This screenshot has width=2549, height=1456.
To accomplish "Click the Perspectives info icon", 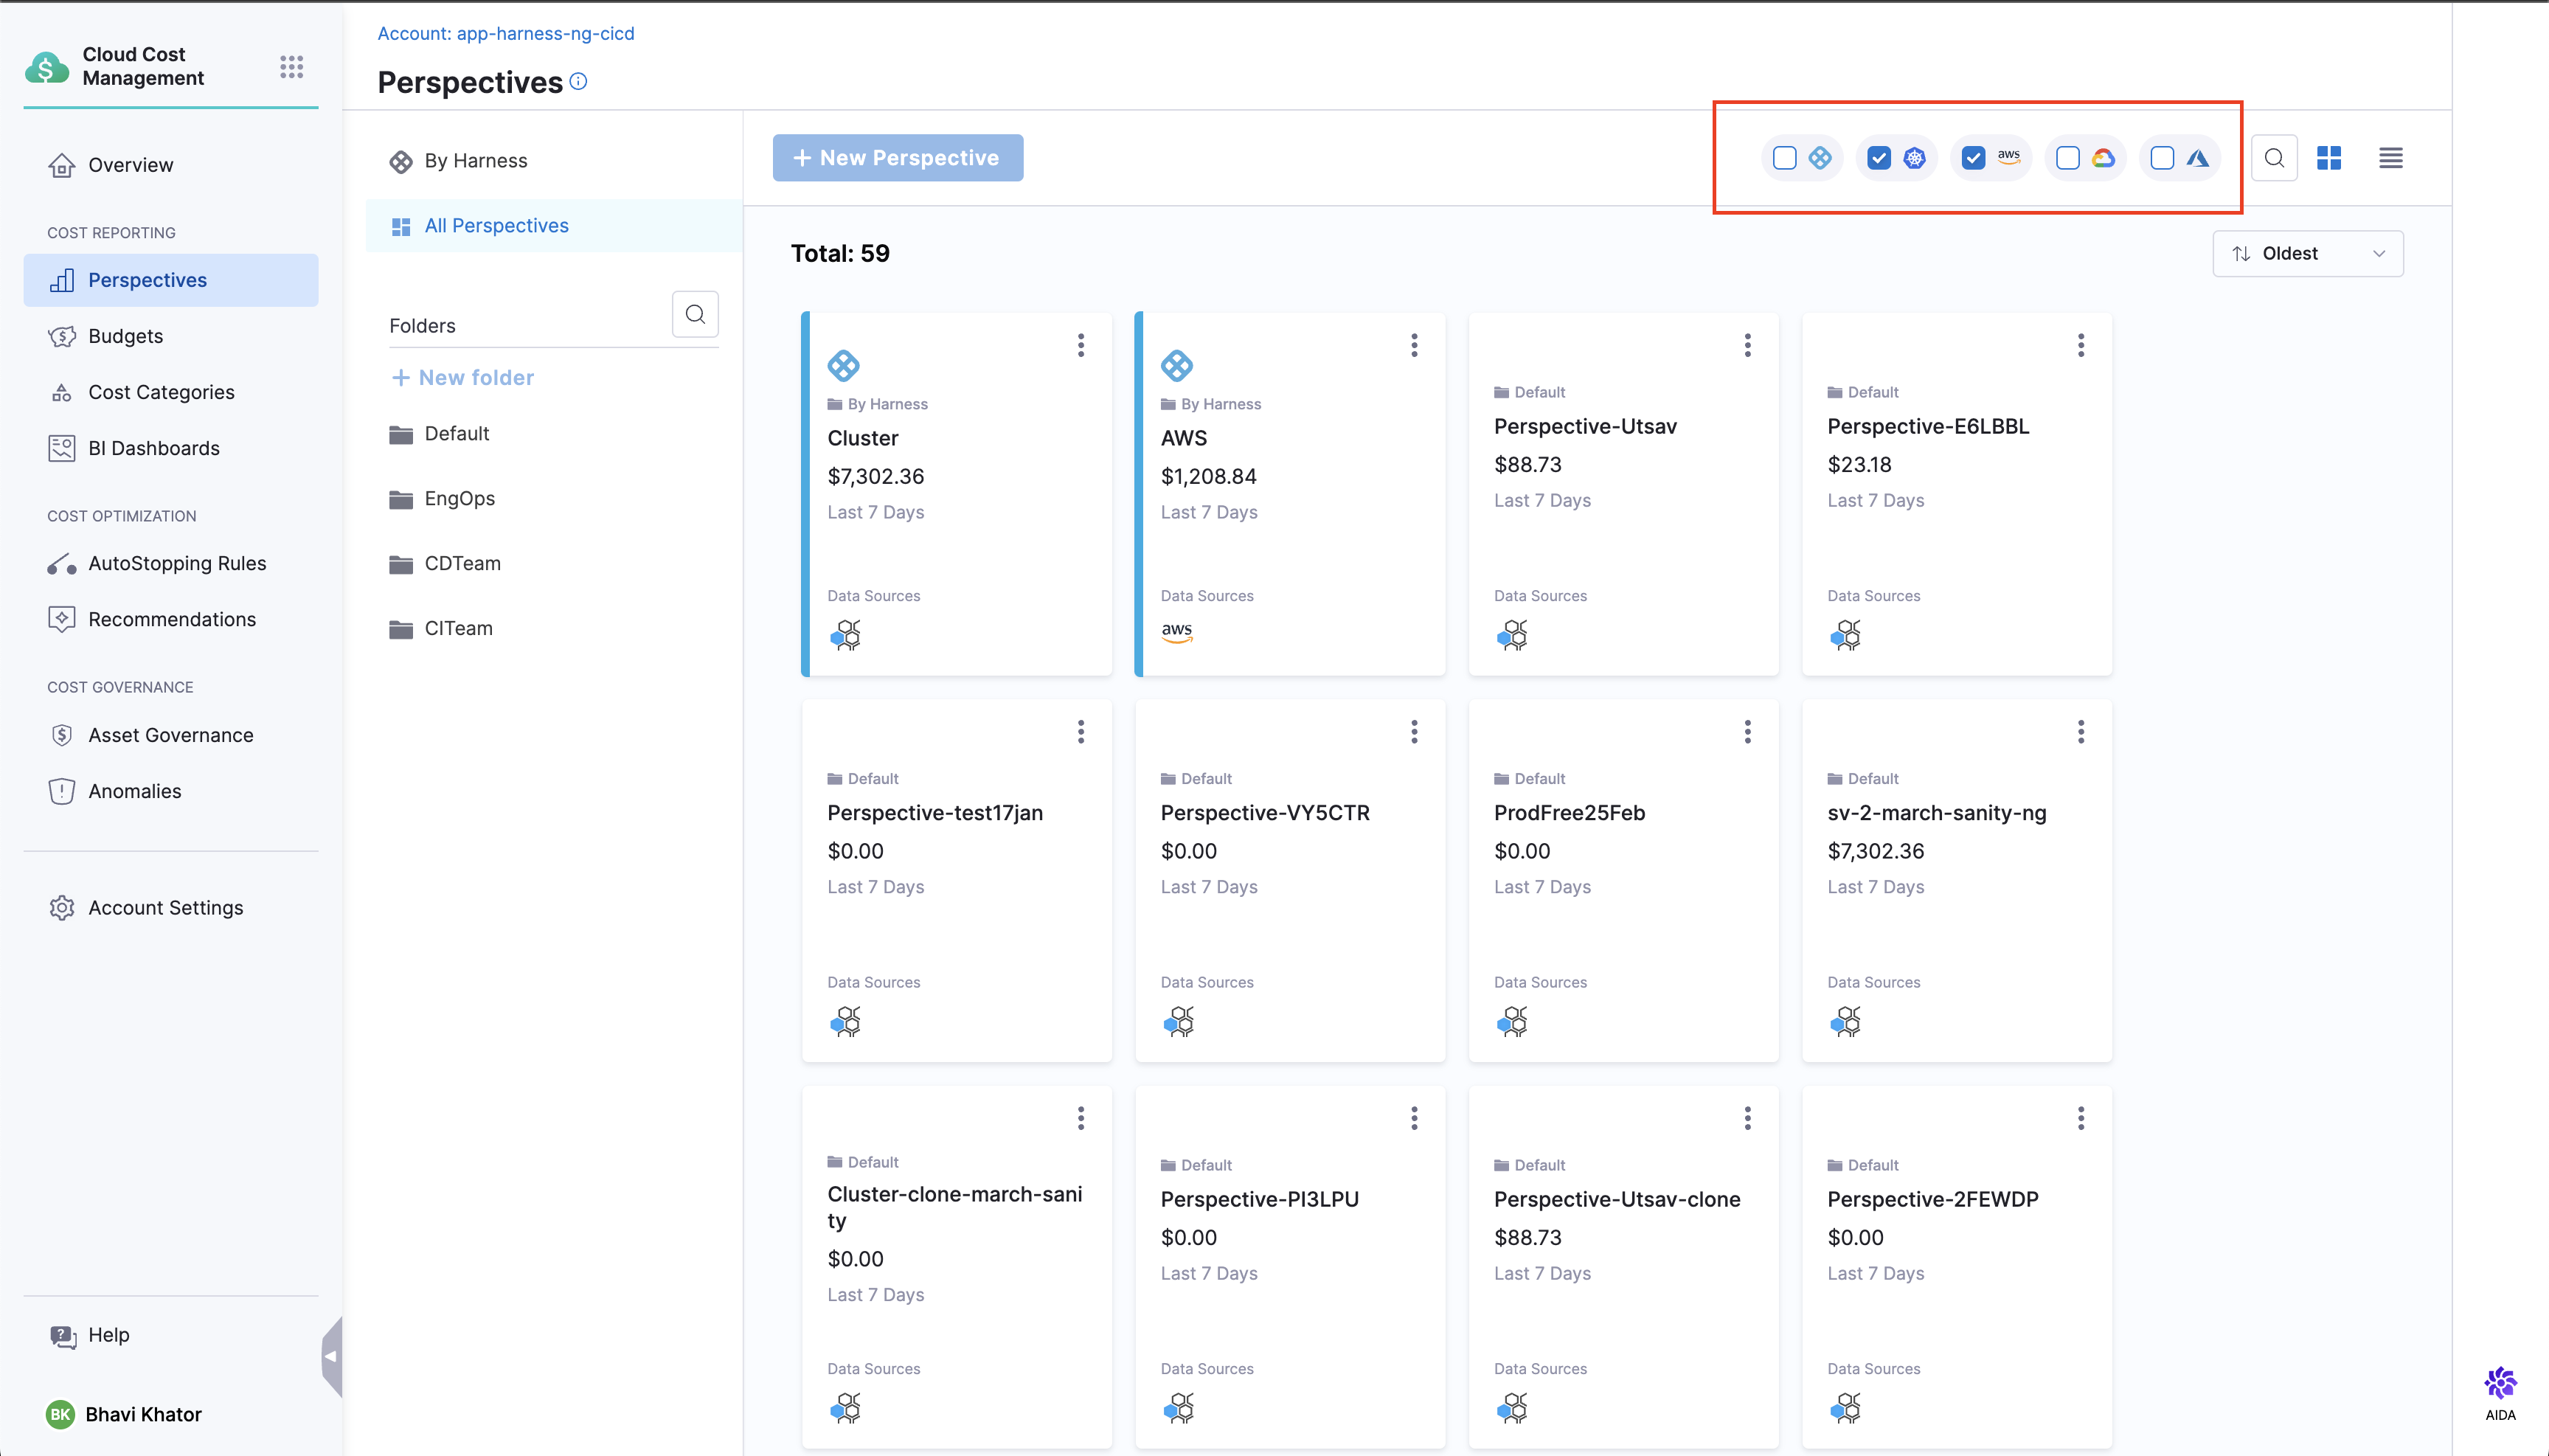I will click(578, 82).
